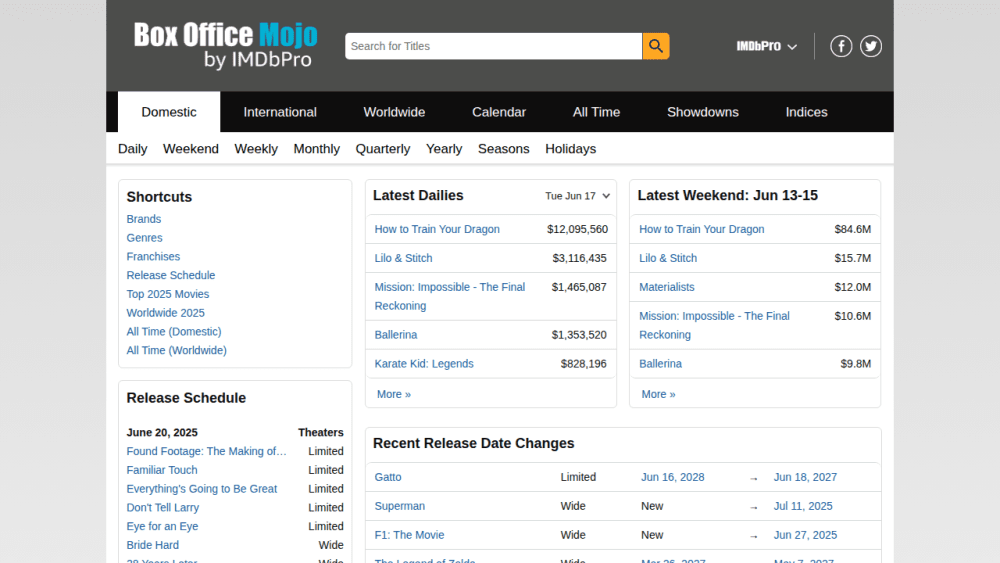
Task: Open the All Time (Worldwide) link
Action: click(x=176, y=350)
